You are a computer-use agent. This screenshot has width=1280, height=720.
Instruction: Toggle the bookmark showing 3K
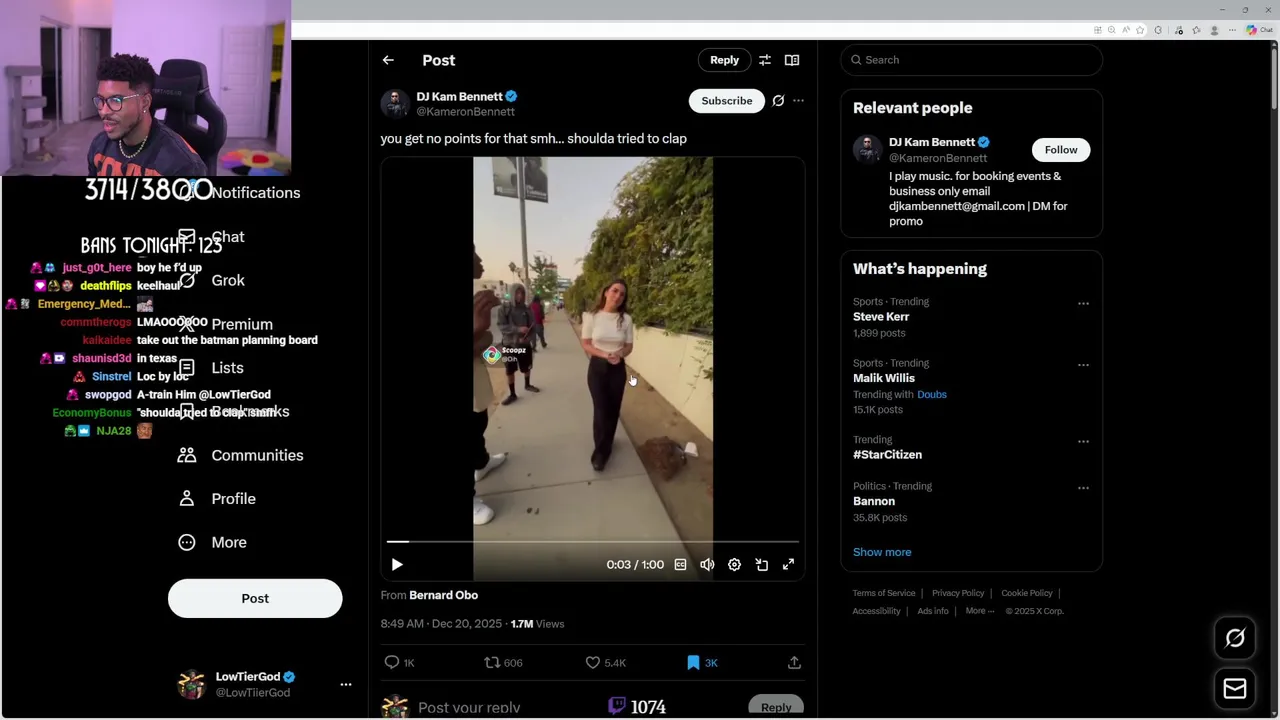tap(693, 662)
